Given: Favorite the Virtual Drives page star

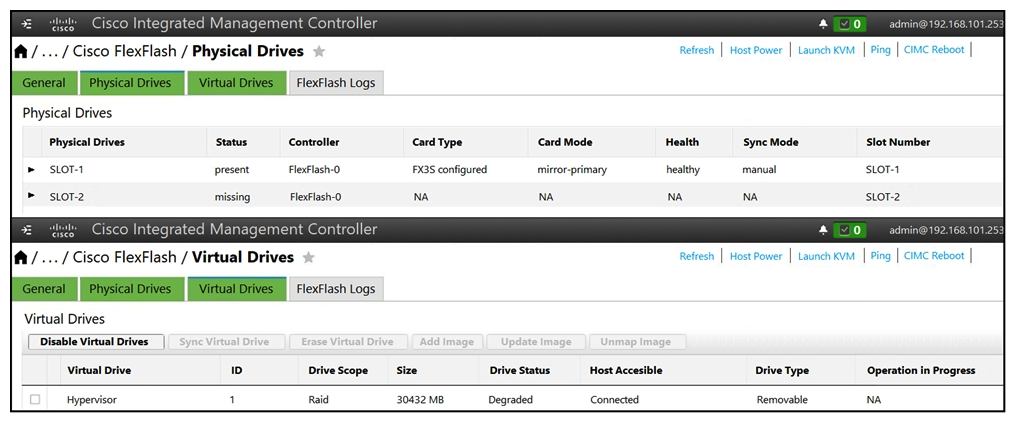Looking at the screenshot, I should tap(309, 258).
